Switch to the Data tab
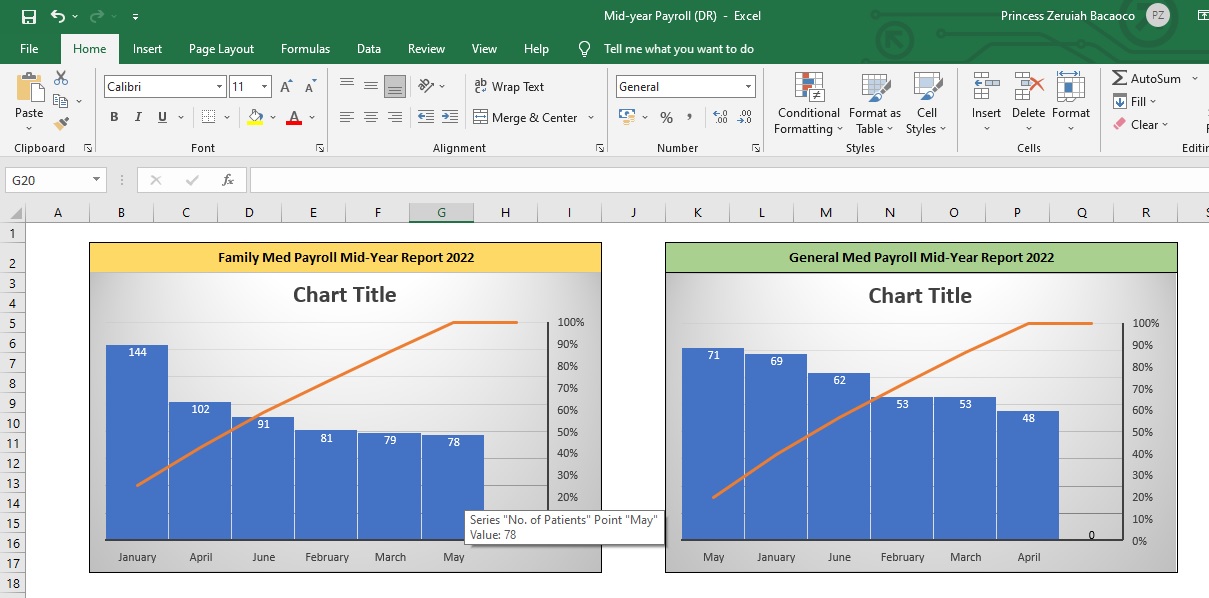This screenshot has height=598, width=1209. [369, 49]
